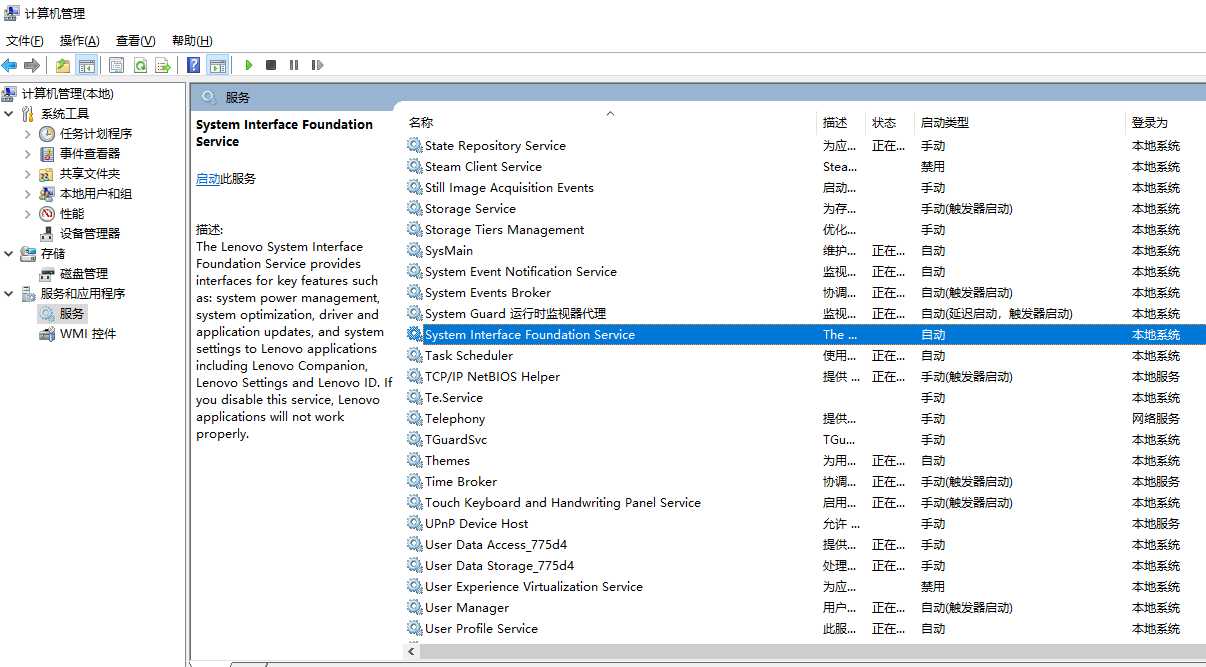Click the gear icon beside SysMain
Viewport: 1206px width, 667px height.
(415, 251)
